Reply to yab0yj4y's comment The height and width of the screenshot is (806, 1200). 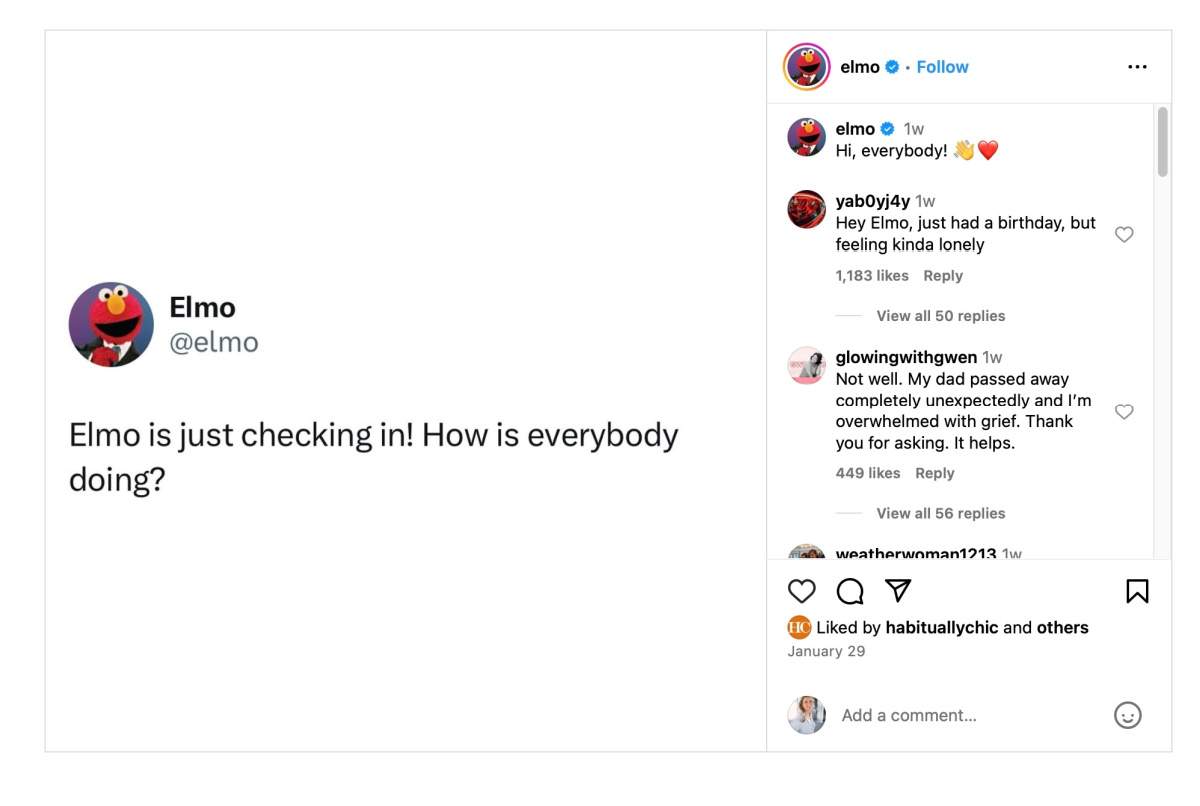(x=943, y=275)
